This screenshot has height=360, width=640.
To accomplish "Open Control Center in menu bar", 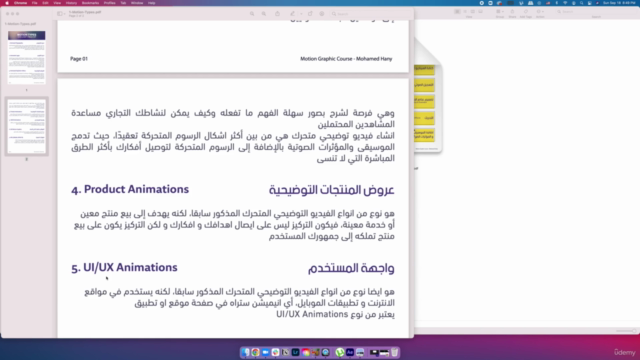I will [x=590, y=3].
